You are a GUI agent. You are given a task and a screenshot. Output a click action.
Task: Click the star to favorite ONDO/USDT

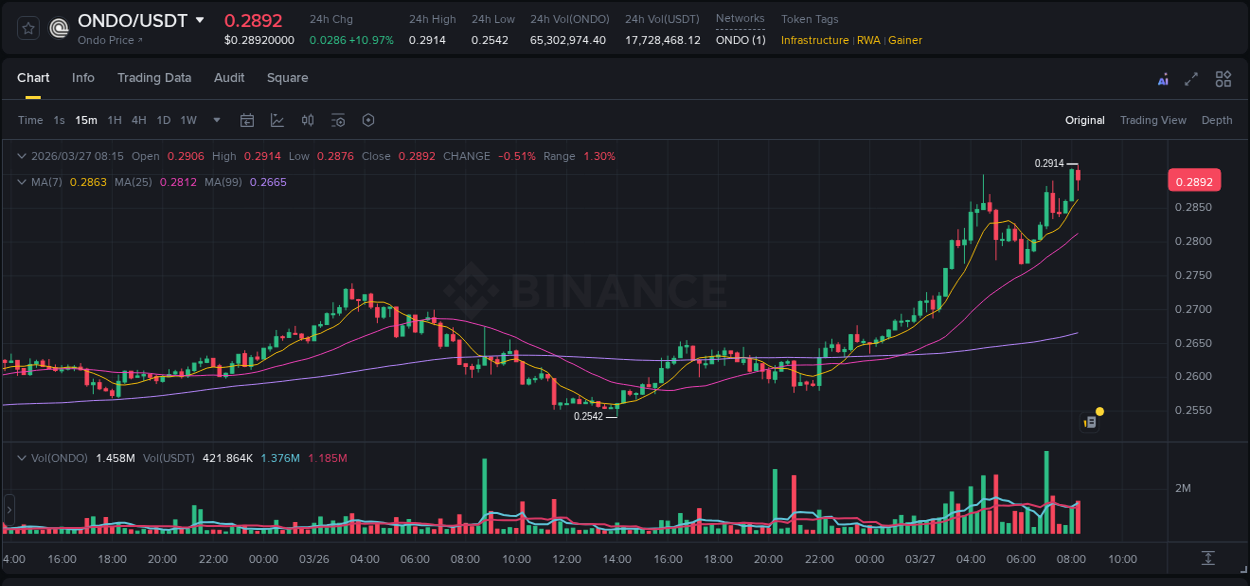click(x=27, y=27)
